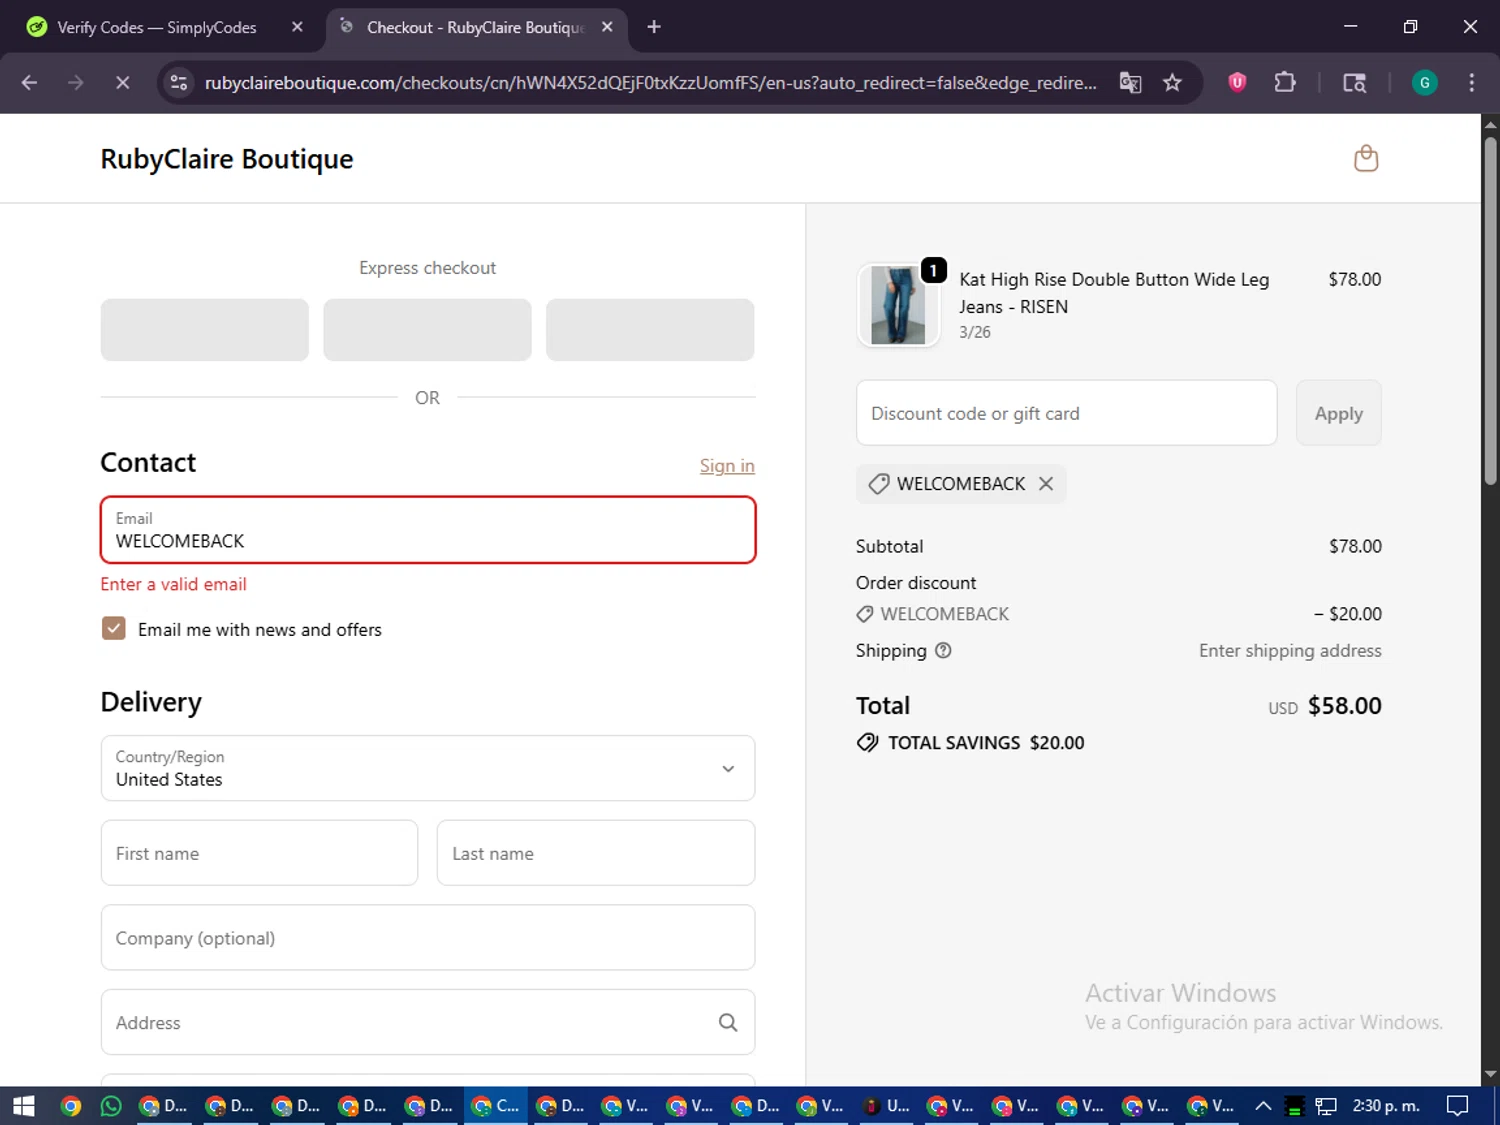Viewport: 1500px width, 1125px height.
Task: Click the address search magnifier icon
Action: 728,1022
